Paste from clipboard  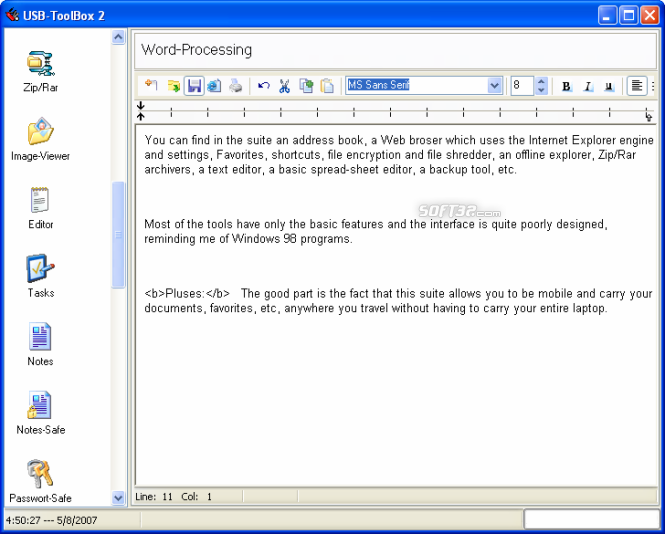[x=327, y=86]
